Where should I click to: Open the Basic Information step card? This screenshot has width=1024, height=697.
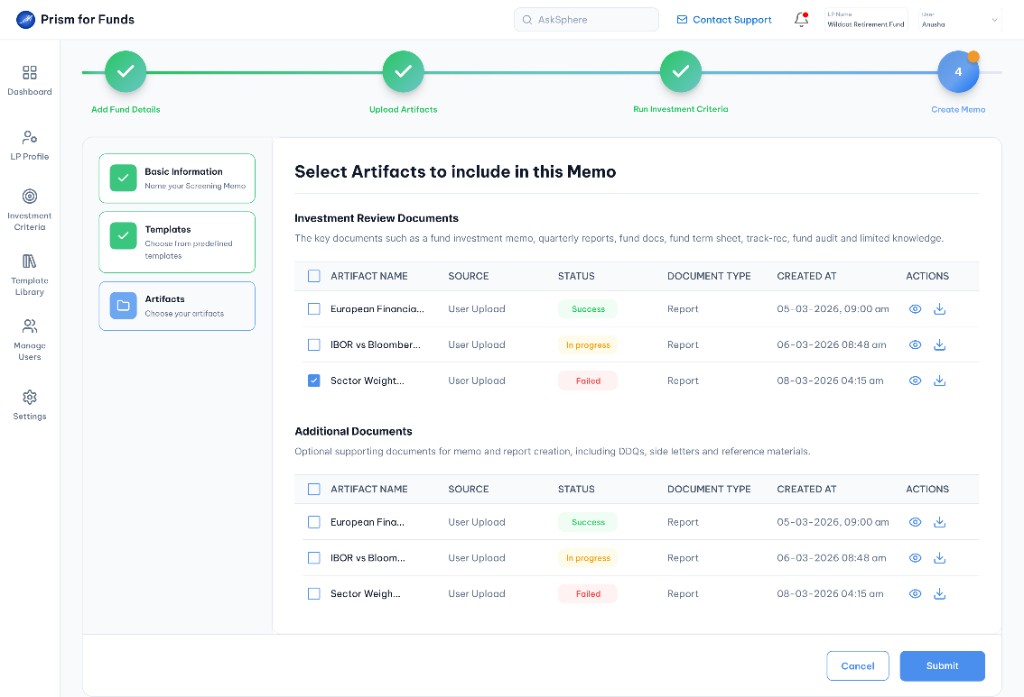click(177, 178)
